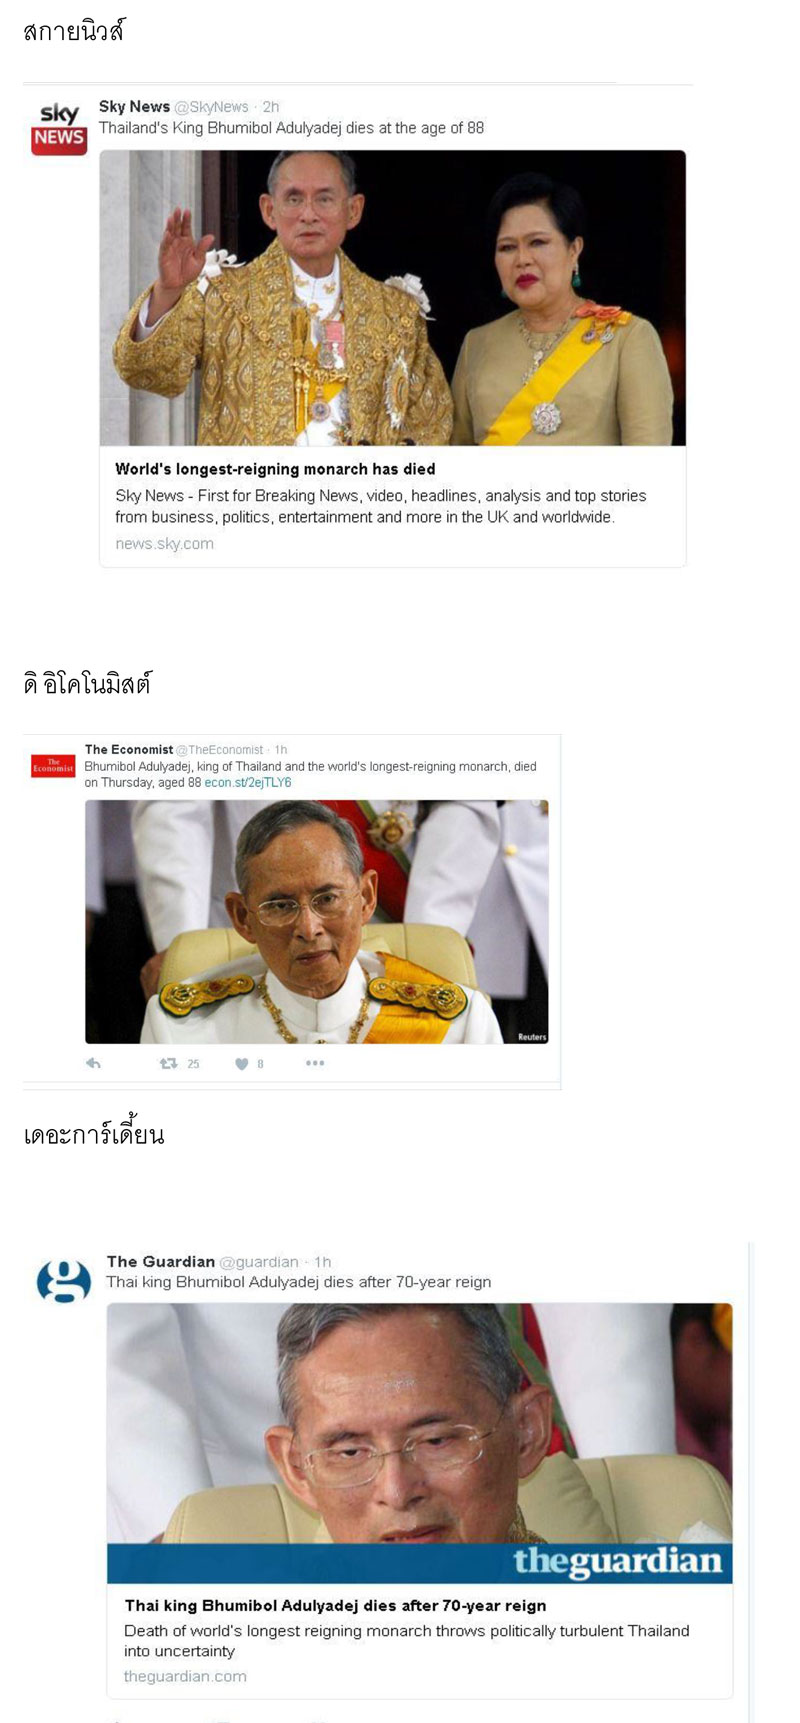Viewport: 800px width, 1723px height.
Task: Click the Sky News account name
Action: [134, 106]
